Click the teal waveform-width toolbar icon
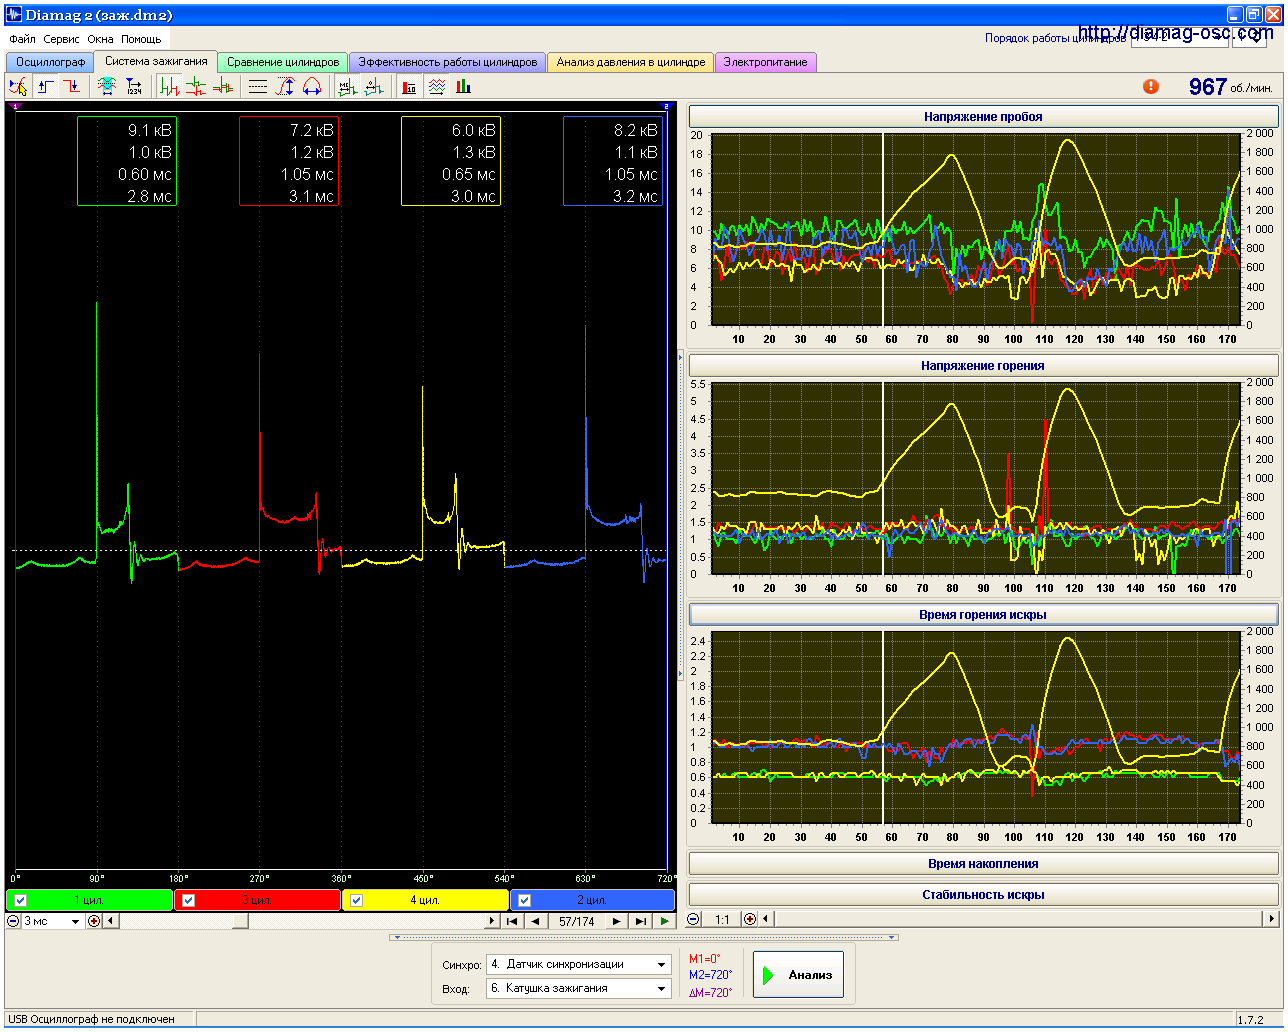 pos(106,87)
